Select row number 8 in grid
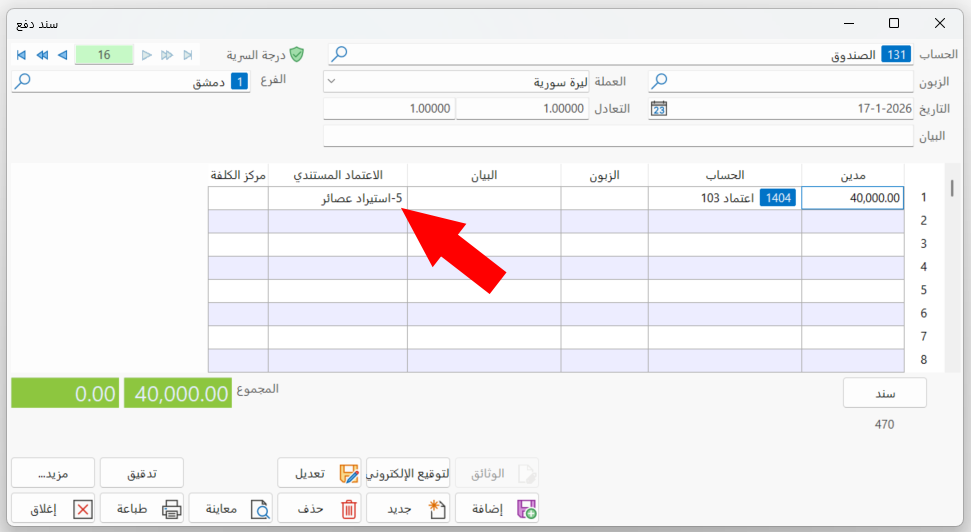 click(x=923, y=360)
